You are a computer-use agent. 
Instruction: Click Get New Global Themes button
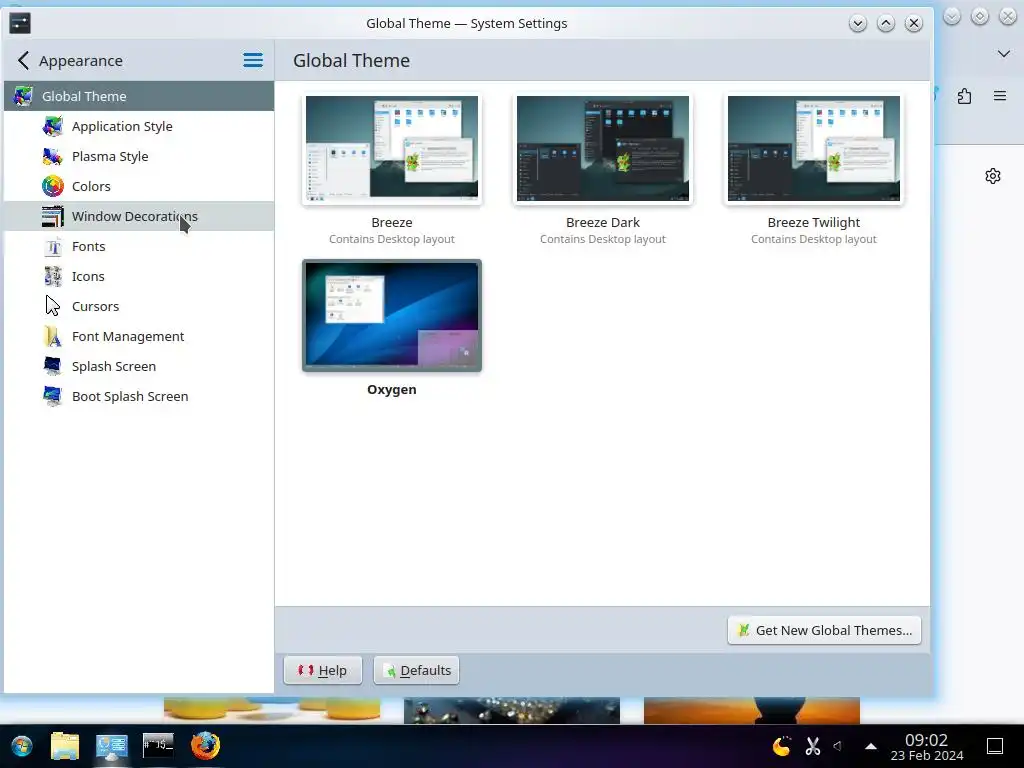pos(824,630)
